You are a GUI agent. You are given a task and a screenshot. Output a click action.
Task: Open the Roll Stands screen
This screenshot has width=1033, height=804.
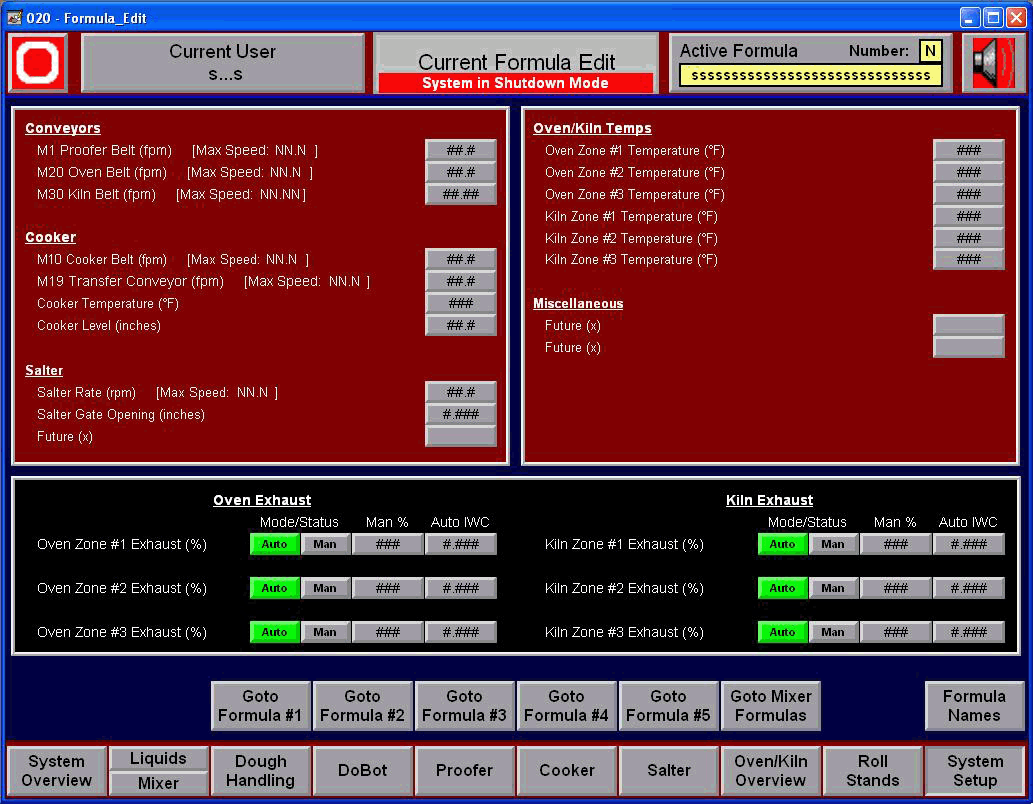point(873,770)
